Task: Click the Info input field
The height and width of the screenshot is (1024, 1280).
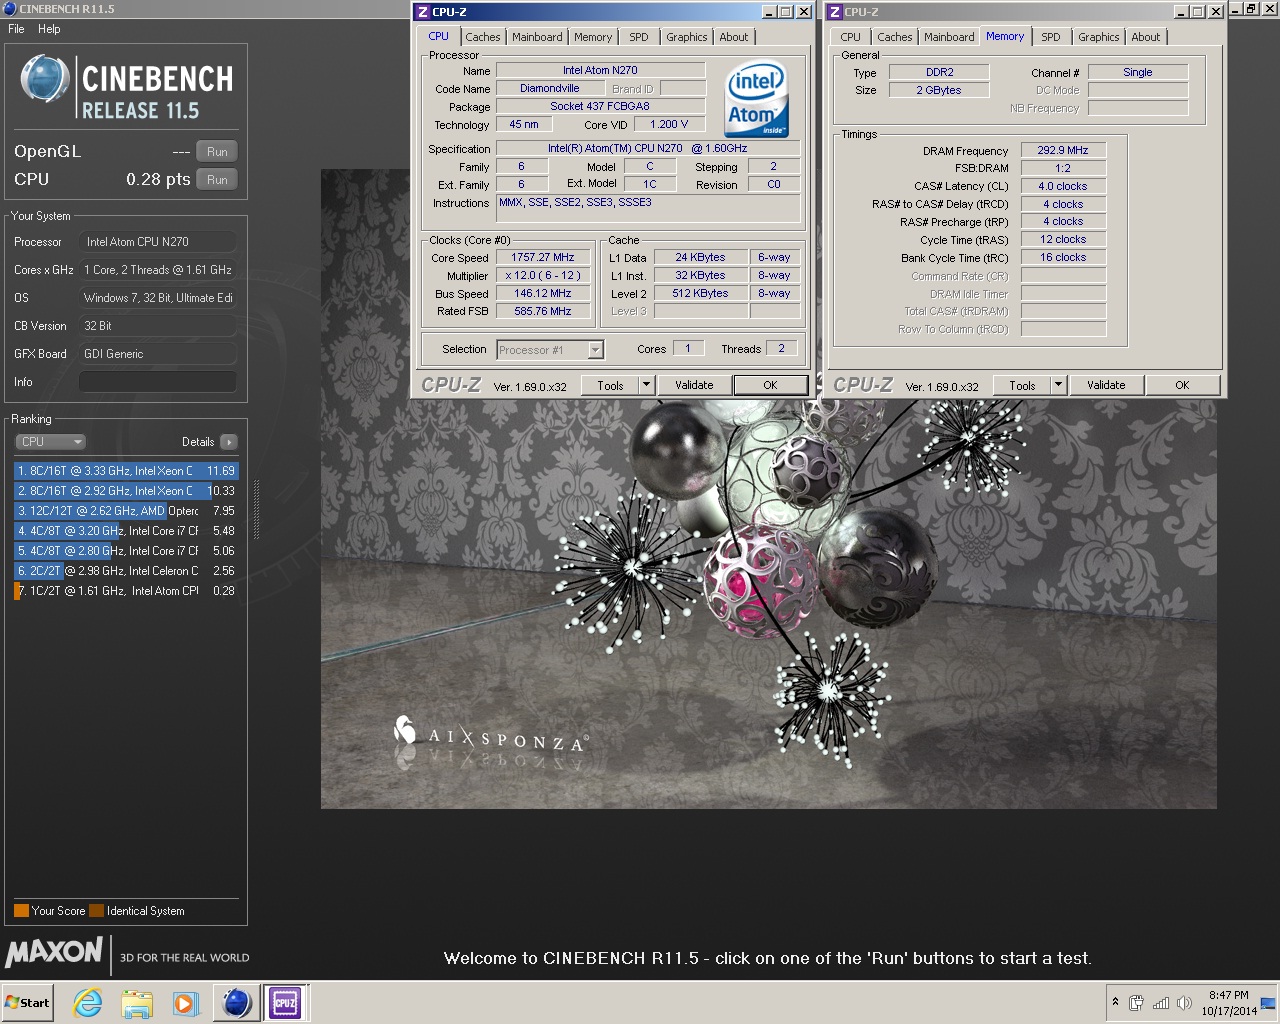Action: tap(158, 382)
